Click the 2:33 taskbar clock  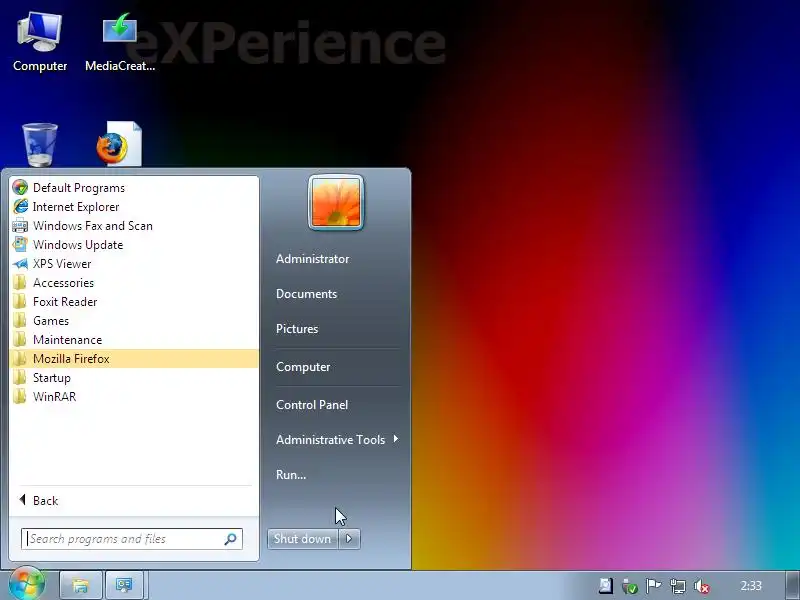point(751,586)
